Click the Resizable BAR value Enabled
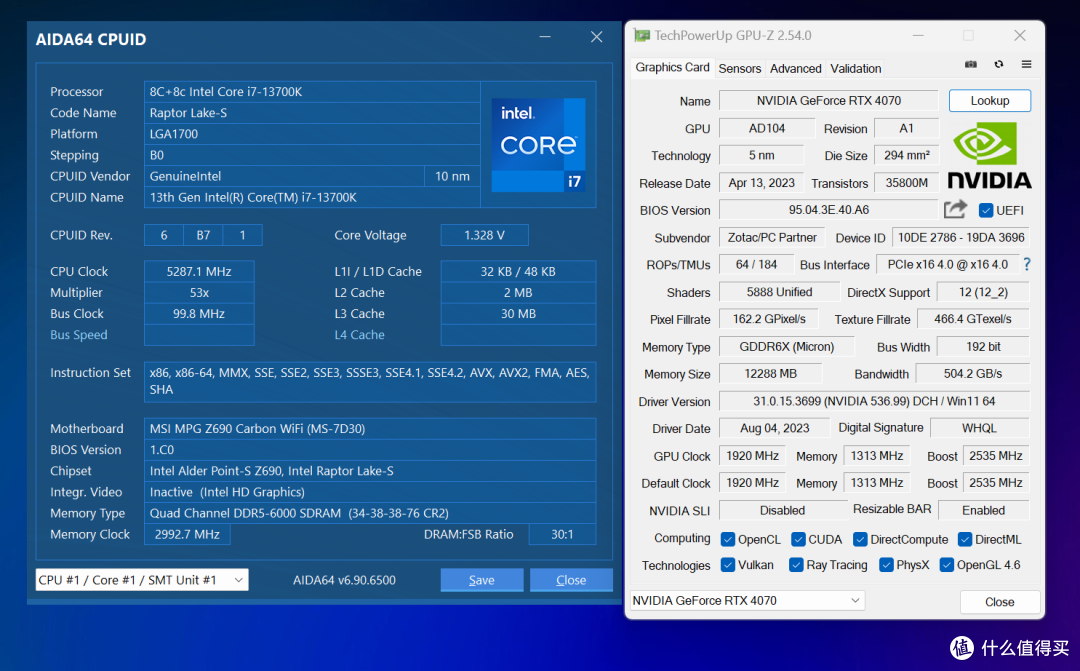The height and width of the screenshot is (671, 1080). tap(983, 510)
